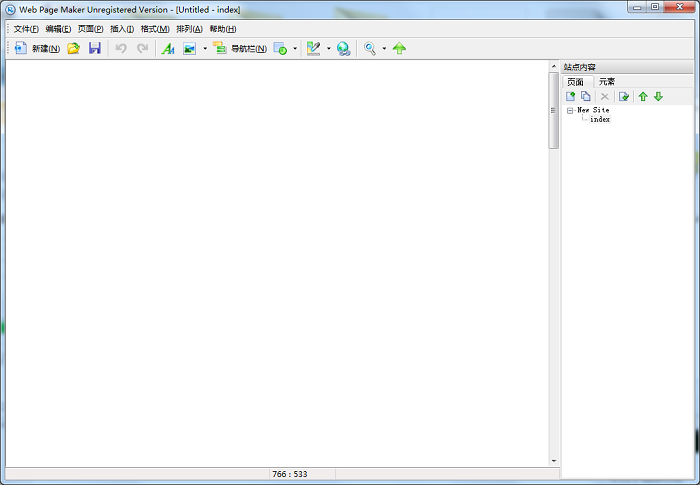Screen dimensions: 700x485
Task: Click the add new page icon in site panel
Action: 571,96
